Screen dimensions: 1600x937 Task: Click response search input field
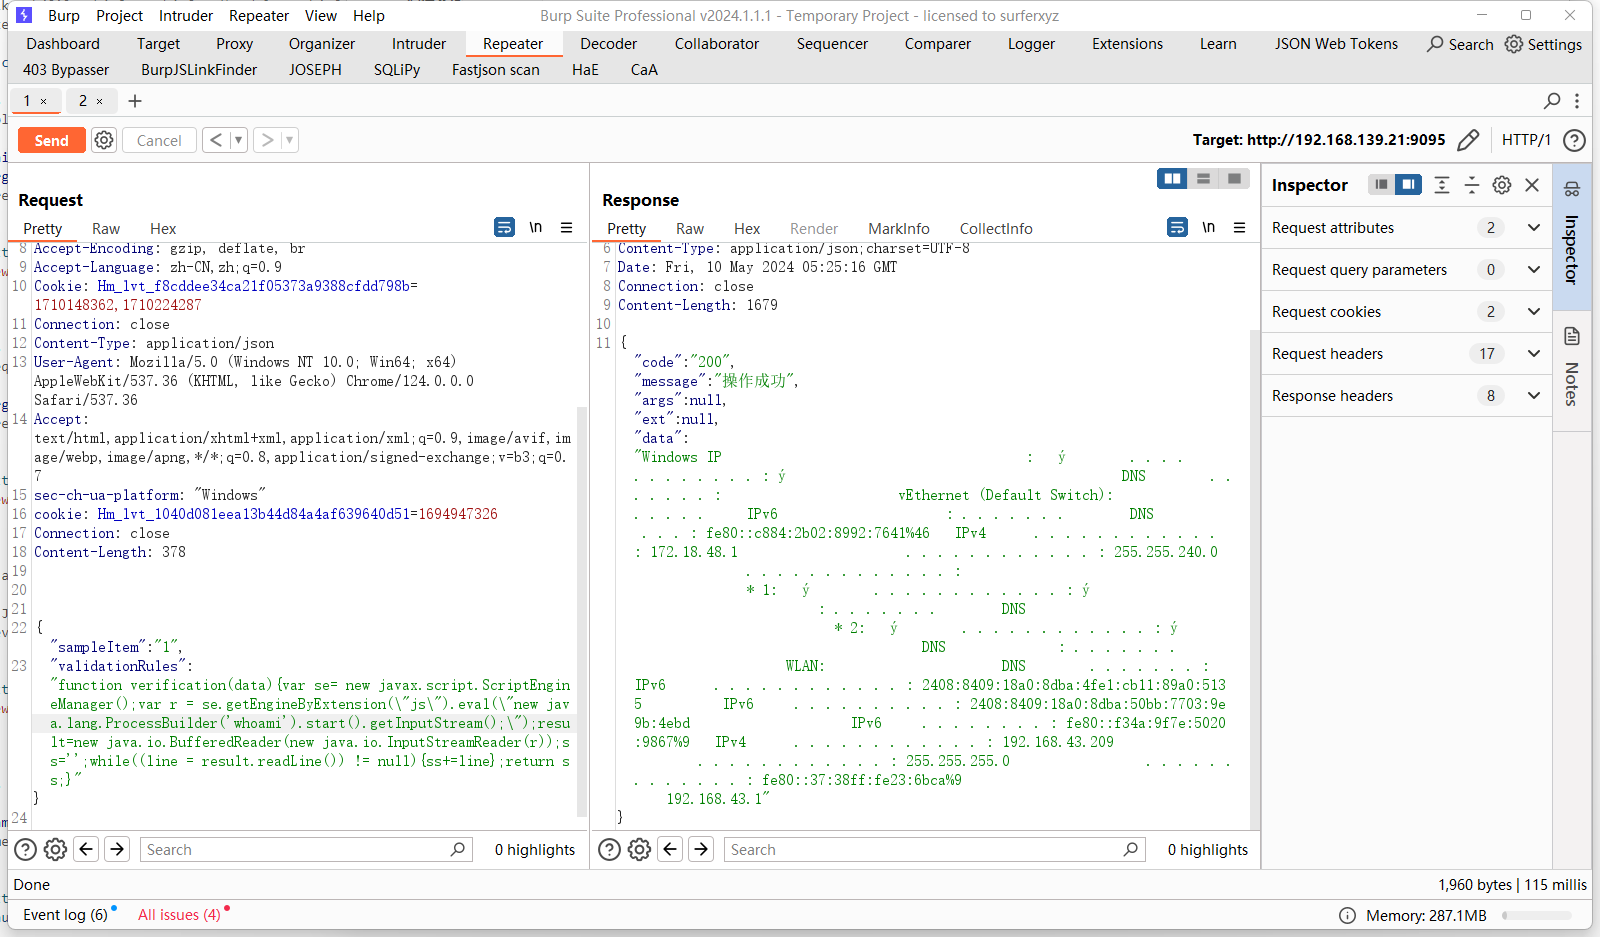click(x=934, y=849)
